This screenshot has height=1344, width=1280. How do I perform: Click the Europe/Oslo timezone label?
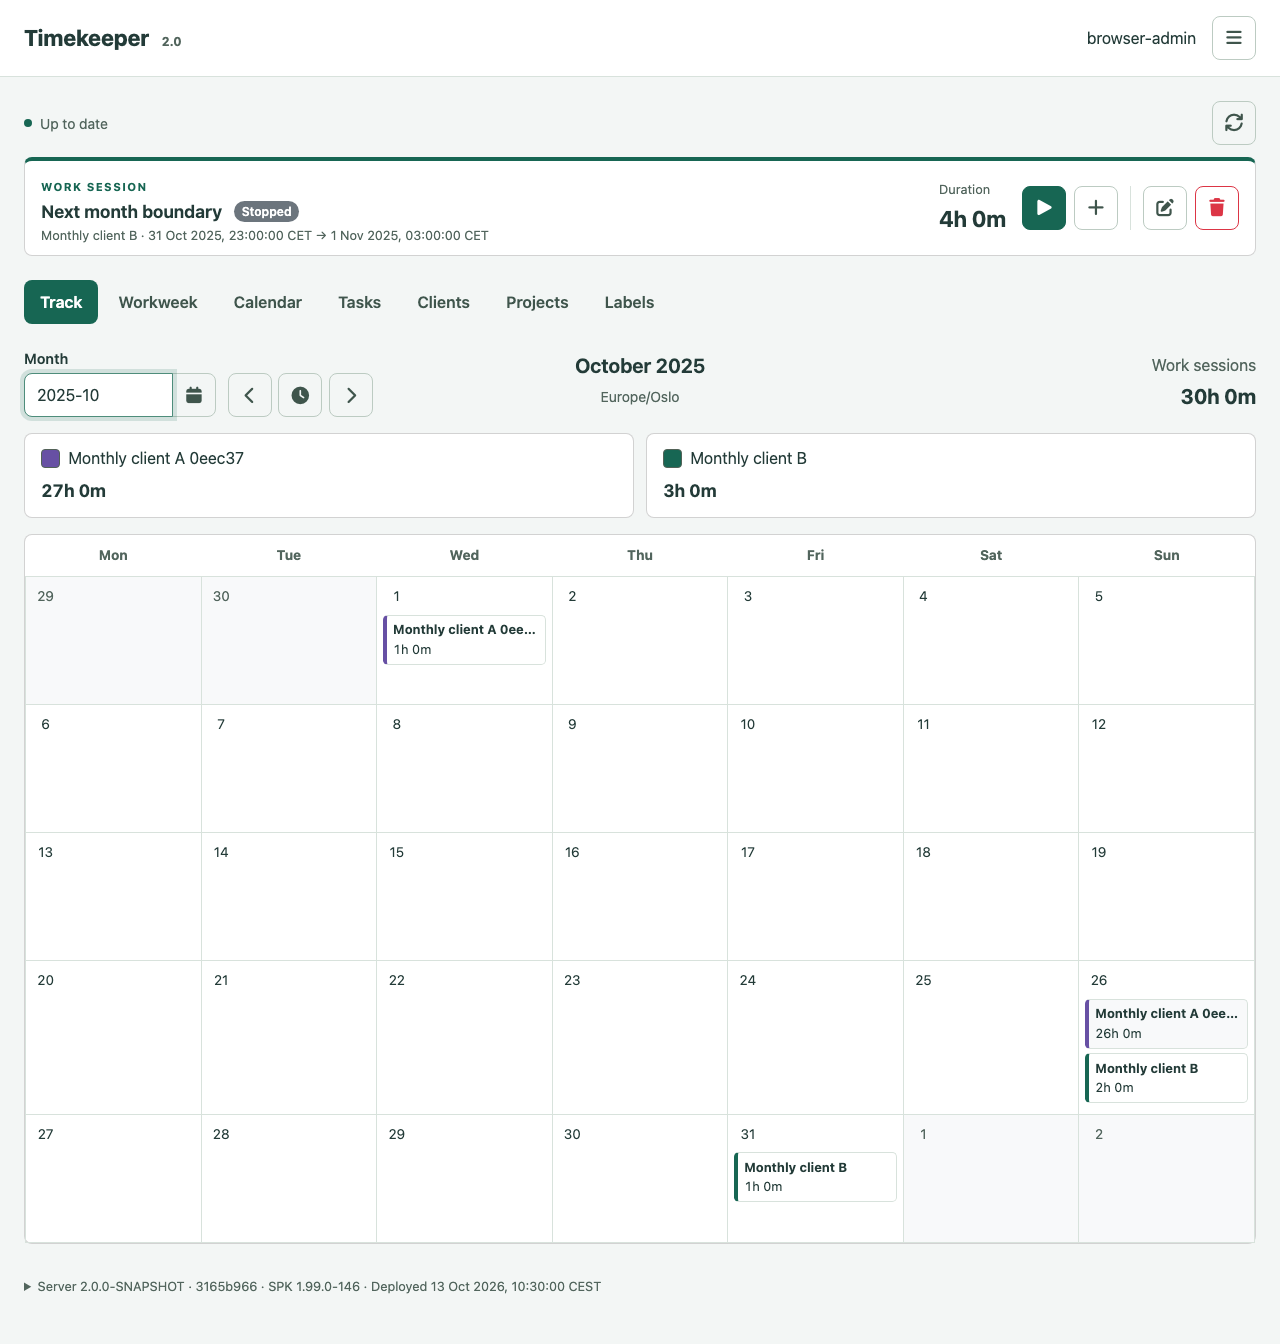640,397
